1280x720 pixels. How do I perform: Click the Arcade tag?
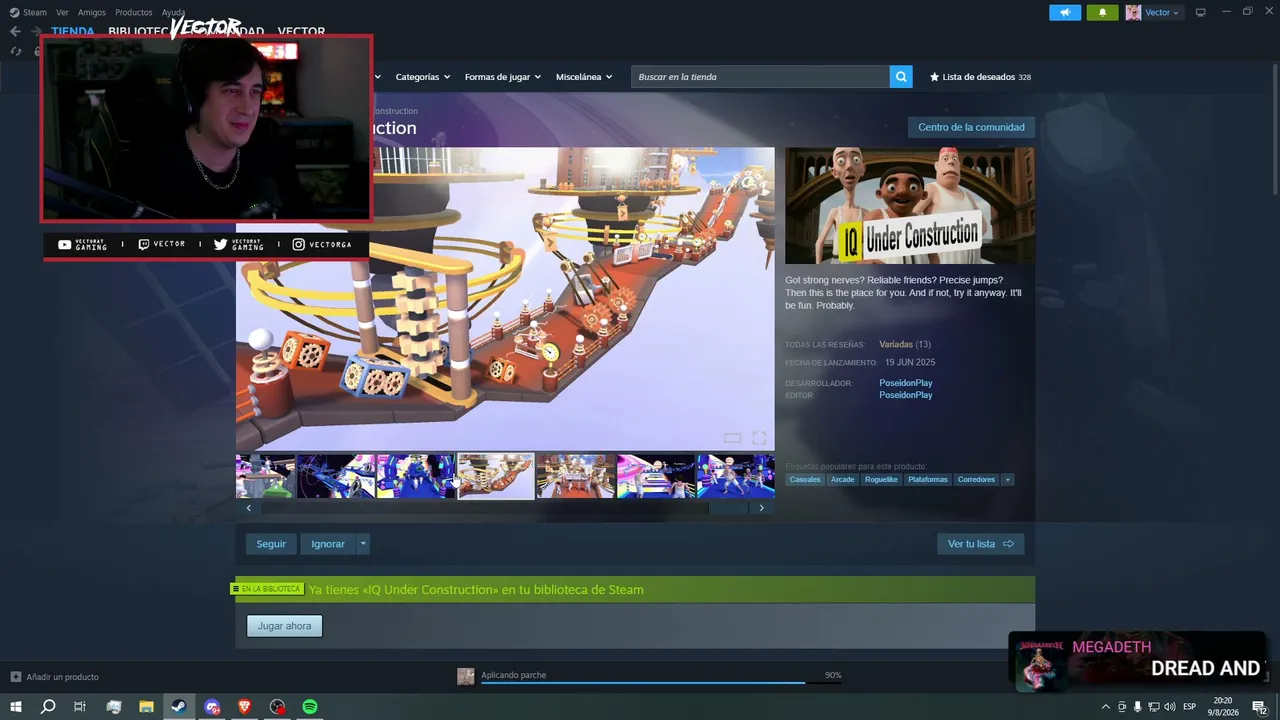843,480
